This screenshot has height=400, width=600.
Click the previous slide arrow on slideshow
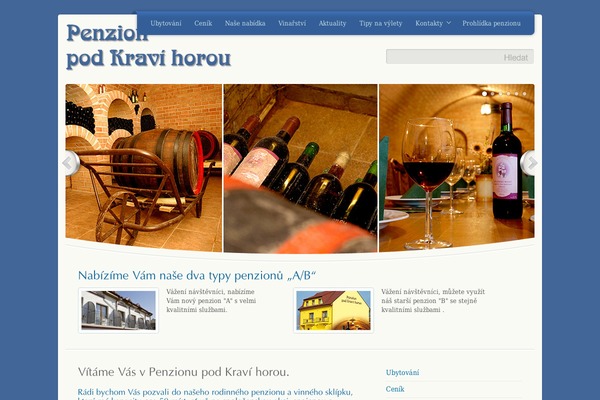pyautogui.click(x=70, y=163)
